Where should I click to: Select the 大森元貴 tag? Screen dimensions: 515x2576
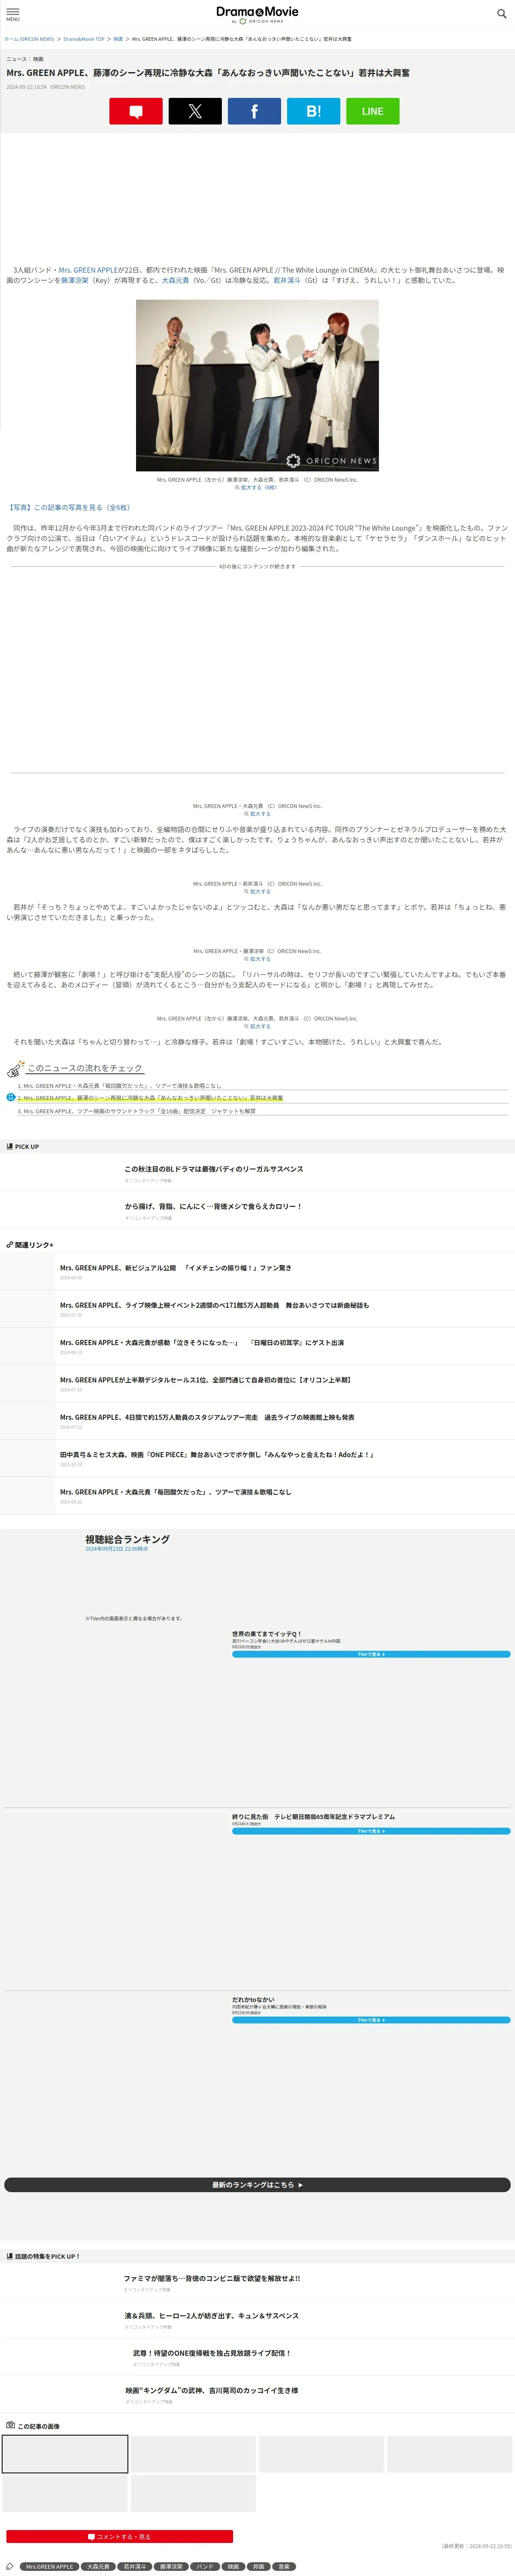(x=98, y=2566)
